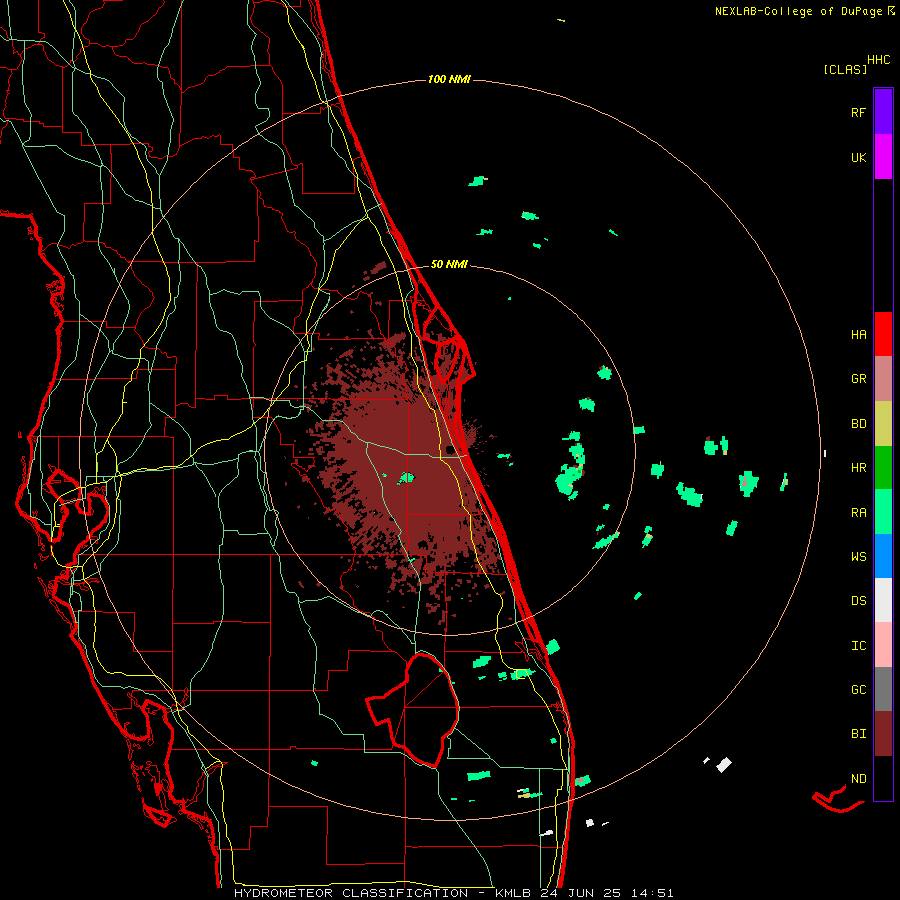Click the UK magenta legend swatch
The height and width of the screenshot is (900, 900).
pyautogui.click(x=883, y=157)
